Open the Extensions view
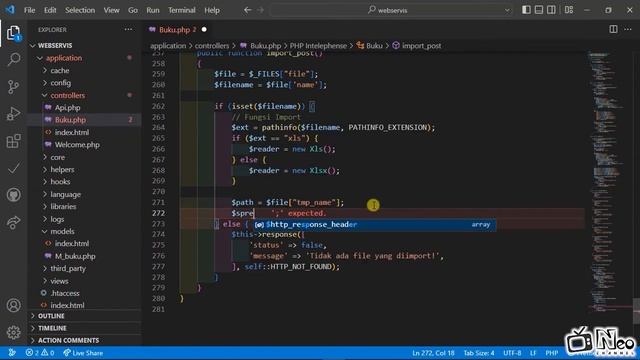The image size is (640, 360). point(13,141)
